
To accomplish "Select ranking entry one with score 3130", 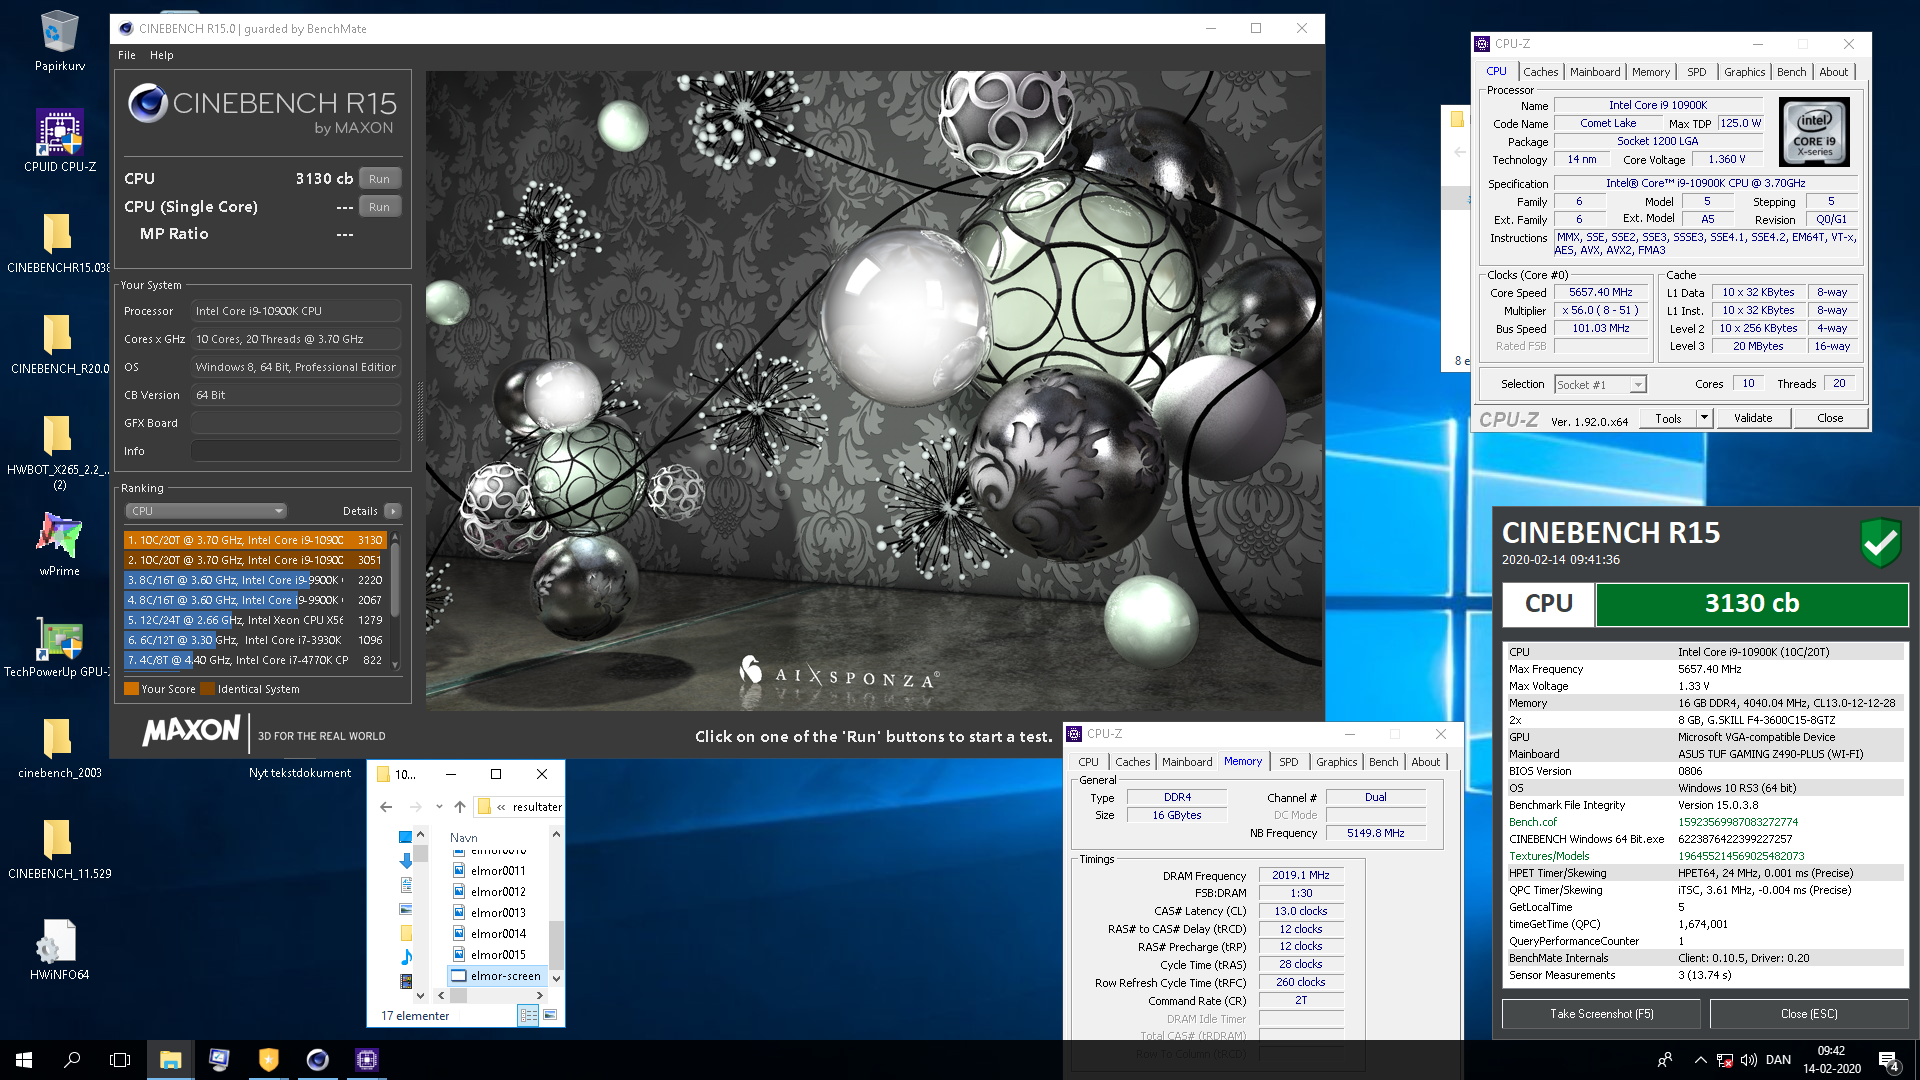I will click(255, 540).
